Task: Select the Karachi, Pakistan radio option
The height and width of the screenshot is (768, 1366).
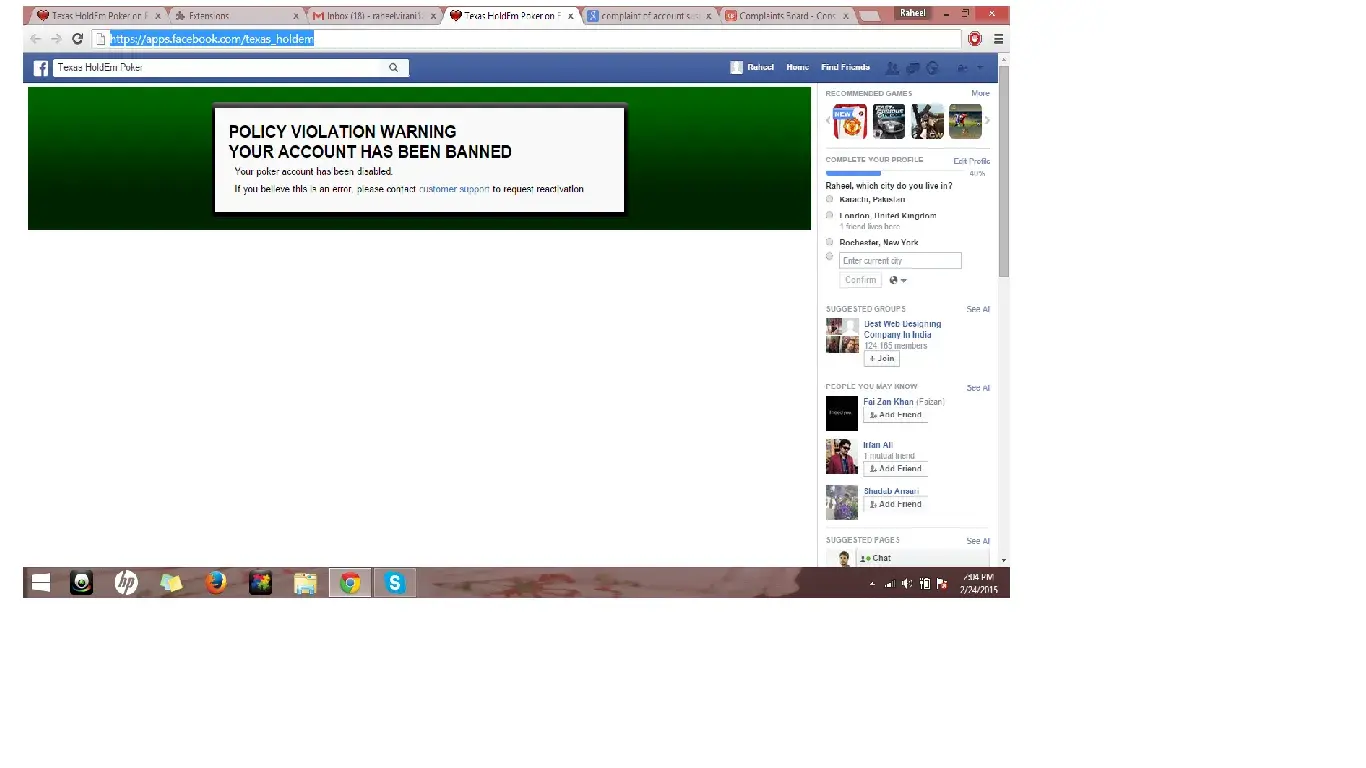Action: pos(829,199)
